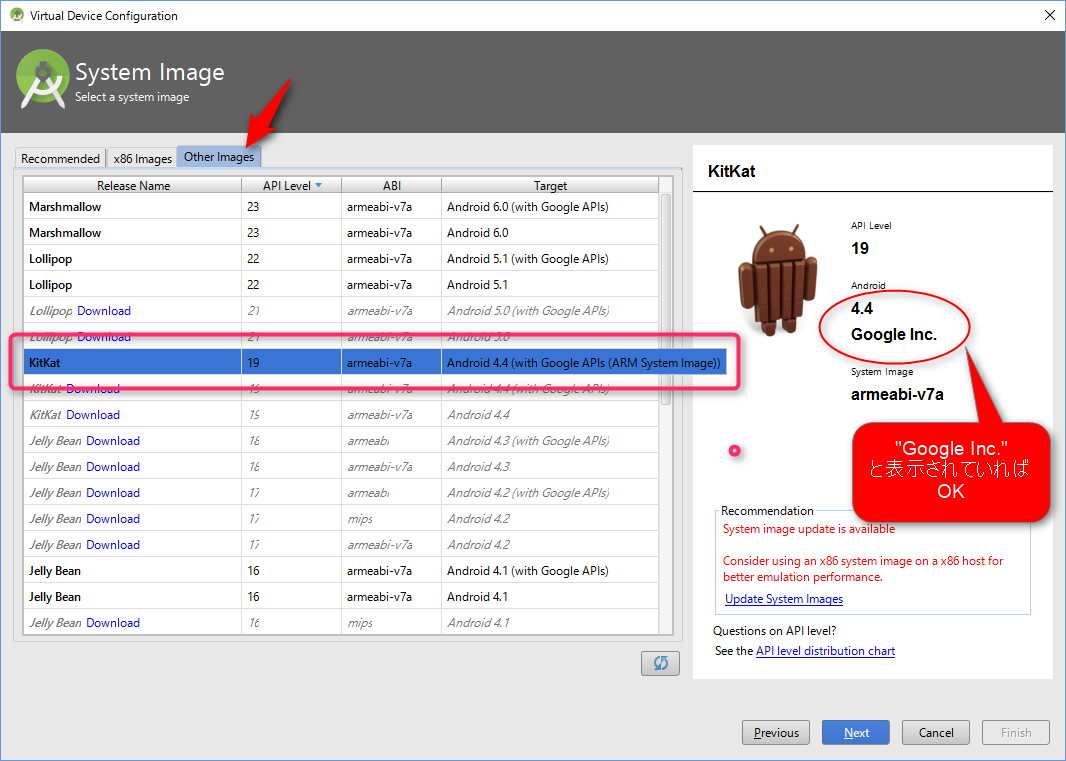Sort by the ABI column header
1066x761 pixels.
pyautogui.click(x=392, y=186)
